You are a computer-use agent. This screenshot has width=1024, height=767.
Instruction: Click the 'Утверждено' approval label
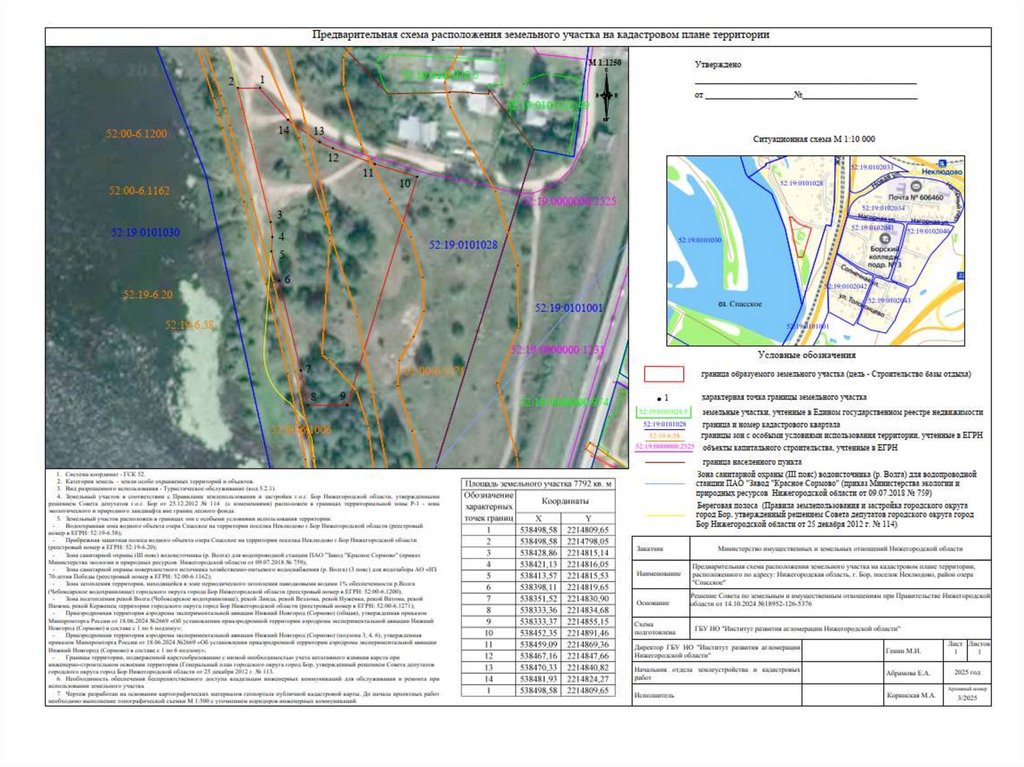point(718,65)
